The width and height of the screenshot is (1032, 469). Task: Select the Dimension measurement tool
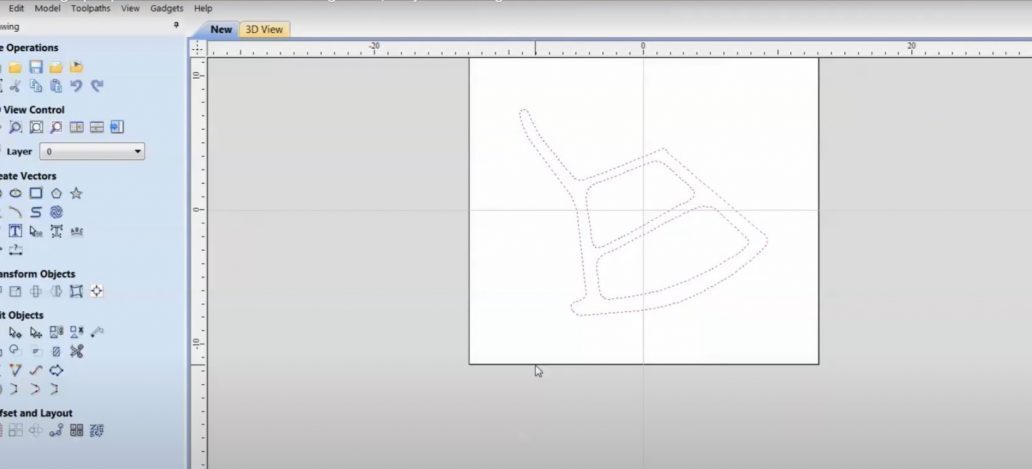point(15,250)
